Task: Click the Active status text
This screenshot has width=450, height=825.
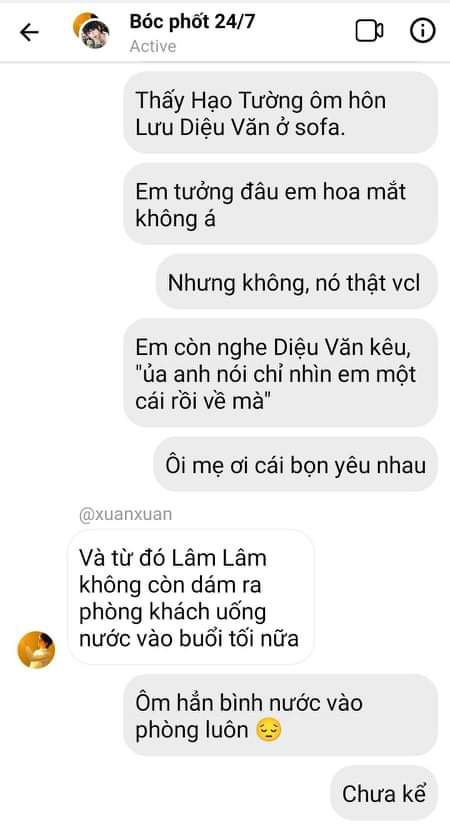Action: [x=153, y=46]
